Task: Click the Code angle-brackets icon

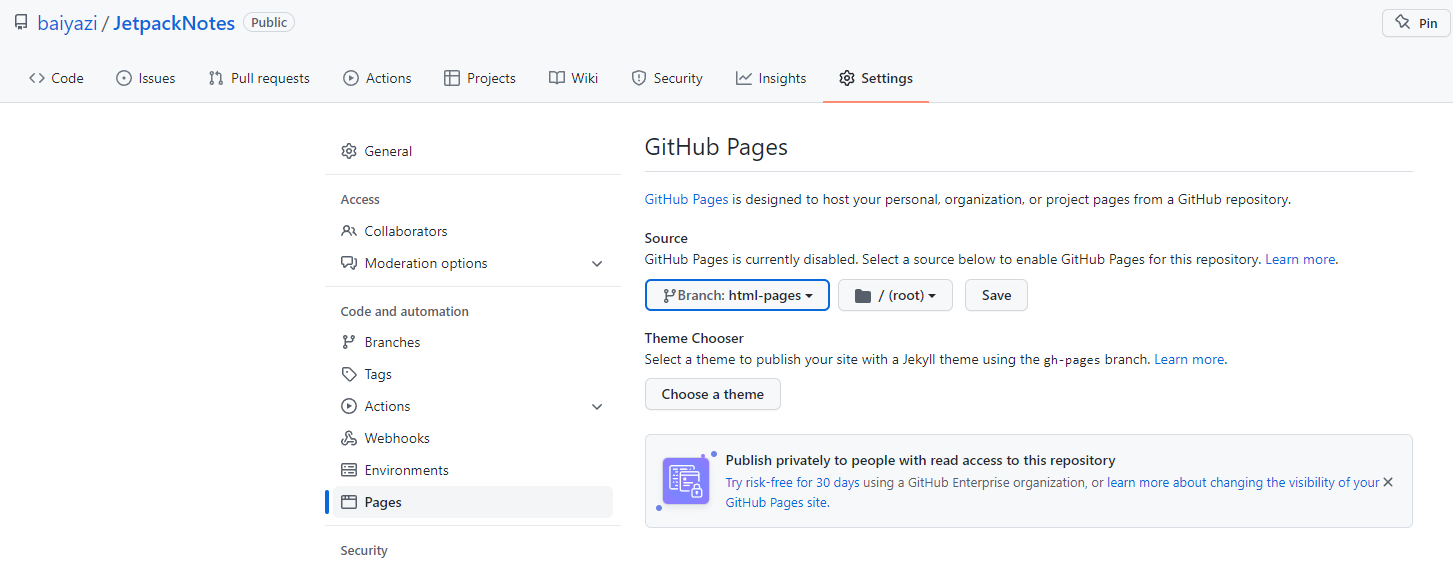Action: pos(37,78)
